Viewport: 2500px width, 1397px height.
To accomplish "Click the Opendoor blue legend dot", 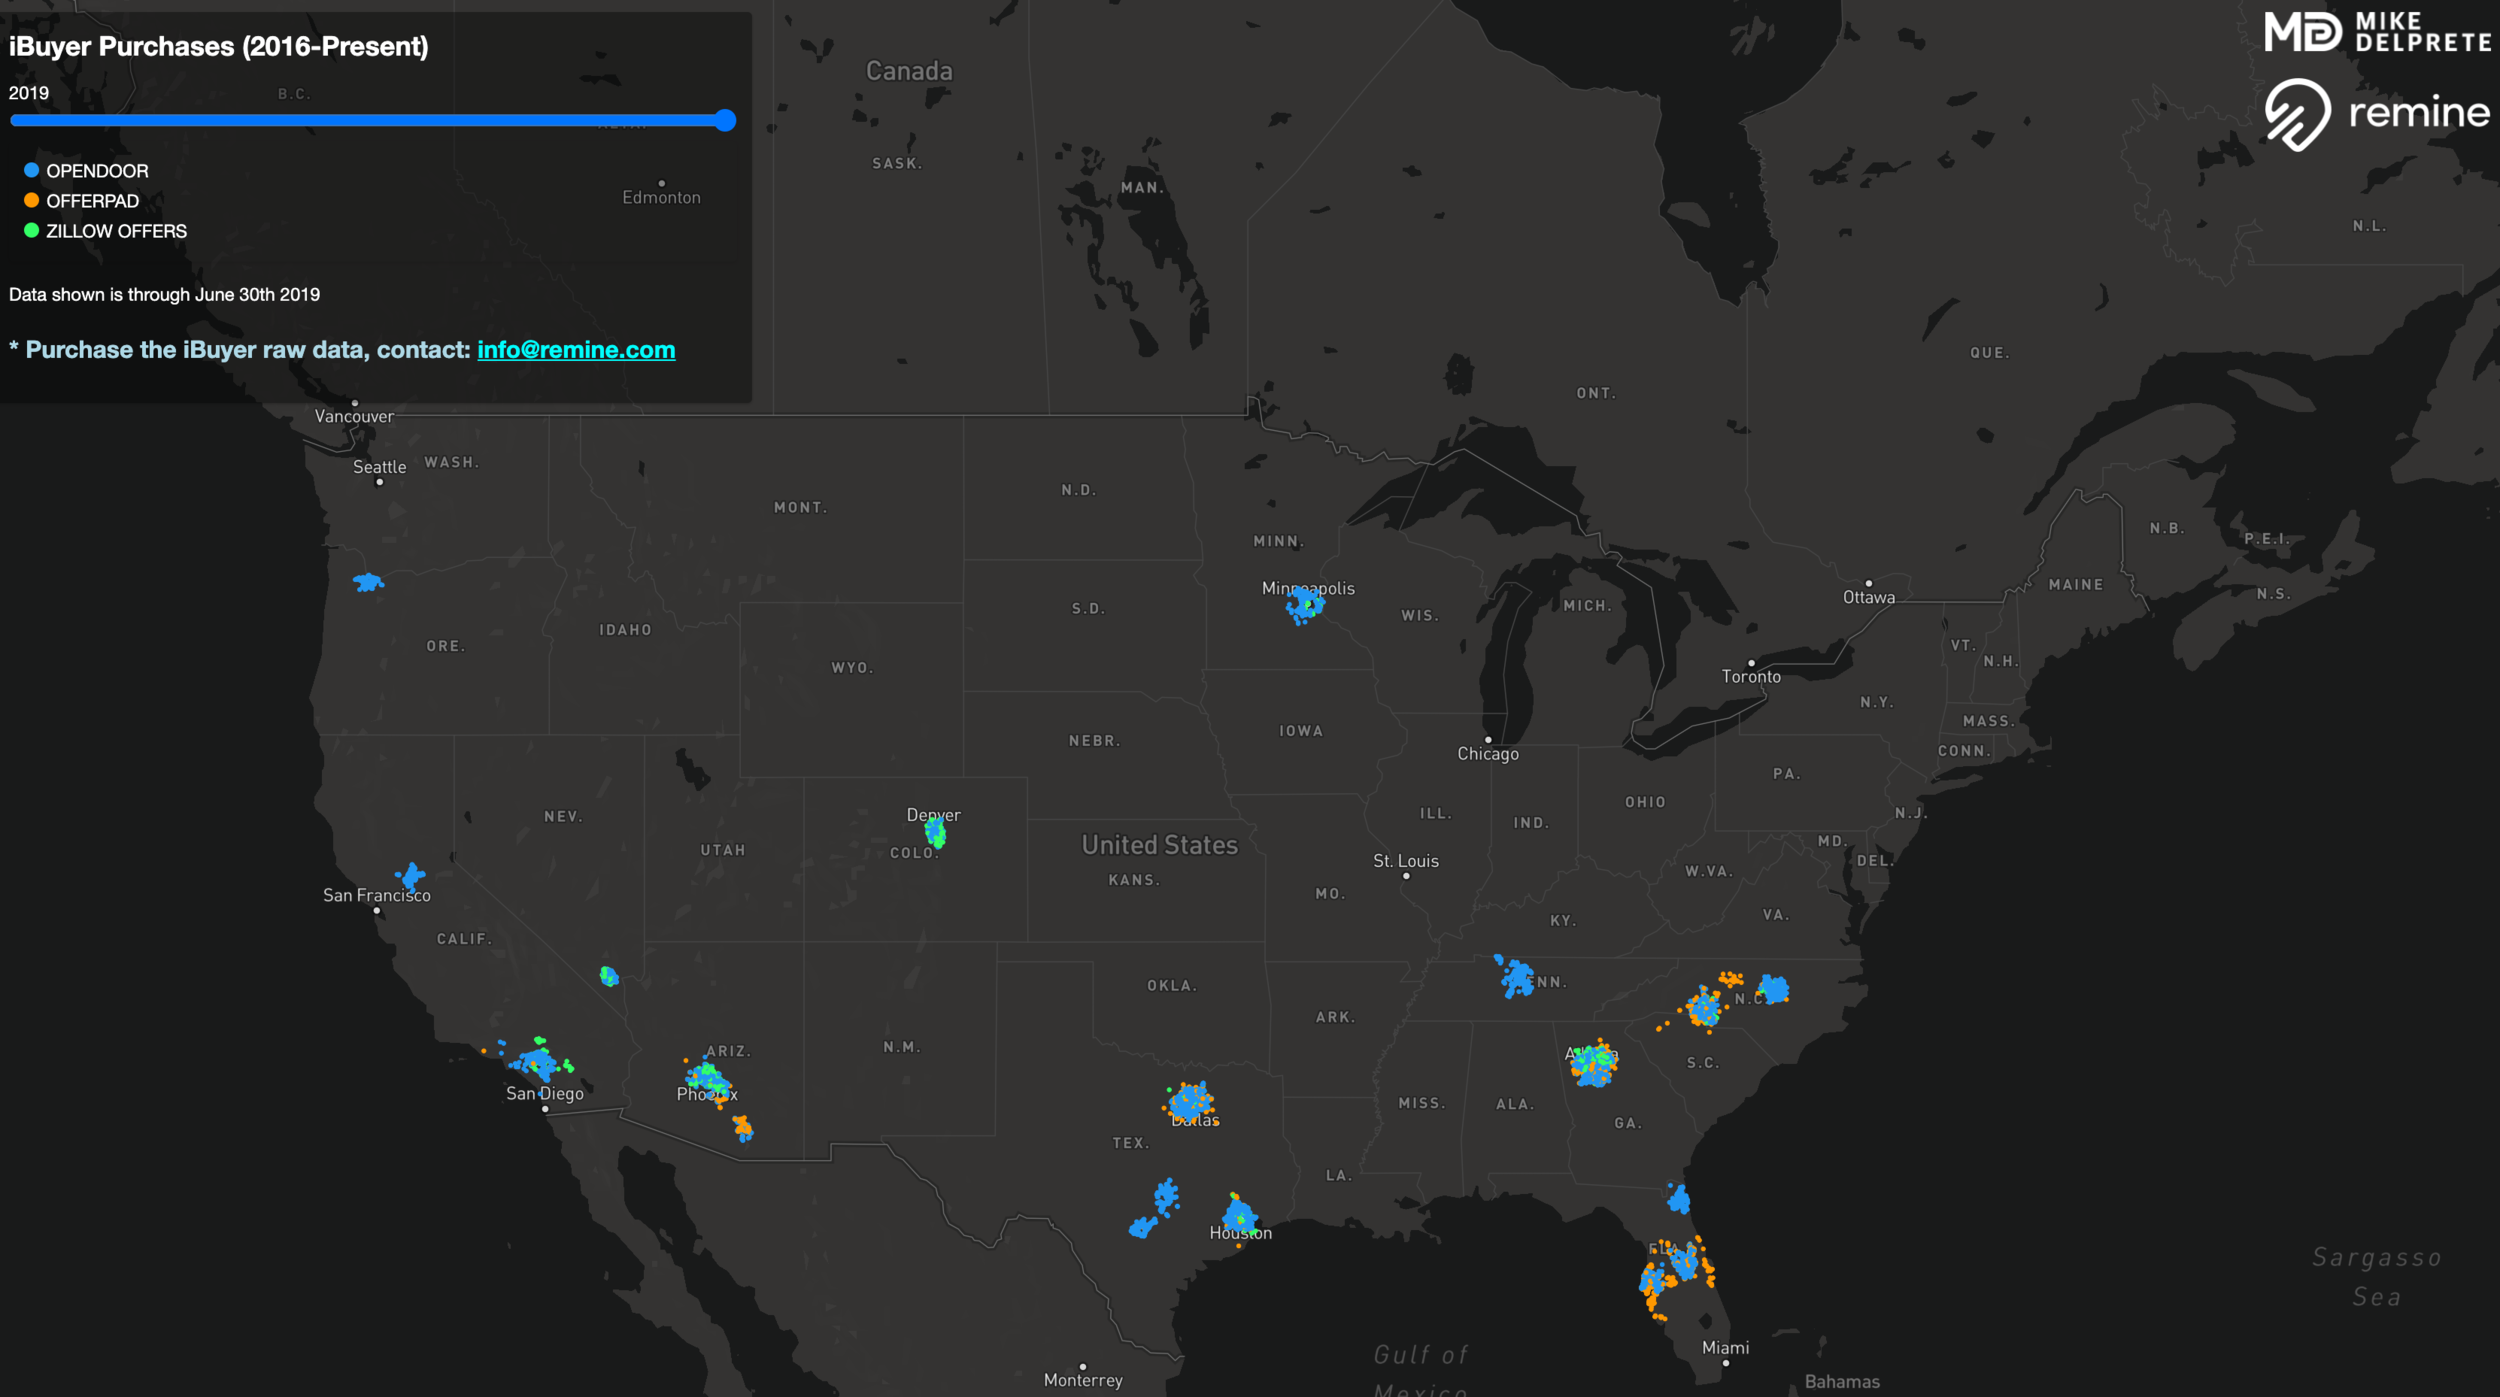I will click(x=32, y=171).
